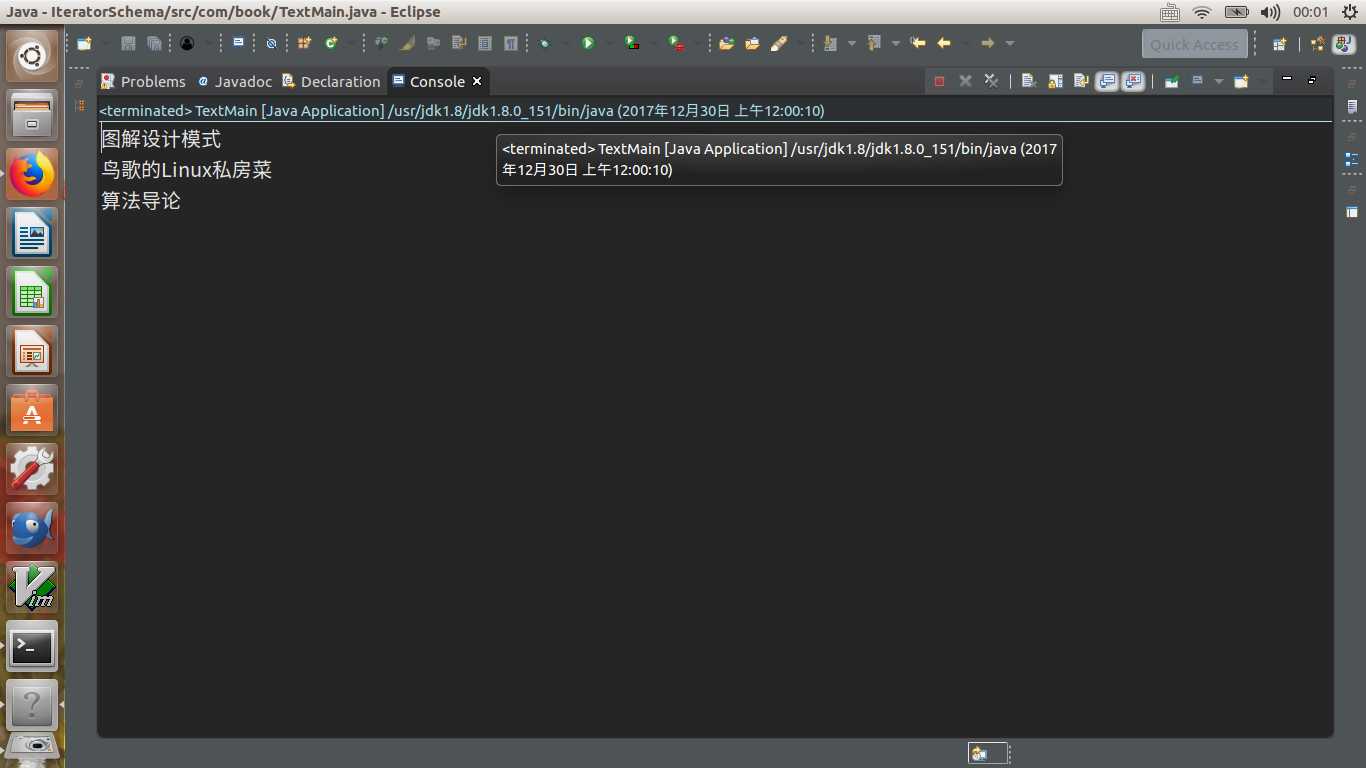
Task: Switch to the Javadoc tab
Action: (235, 81)
